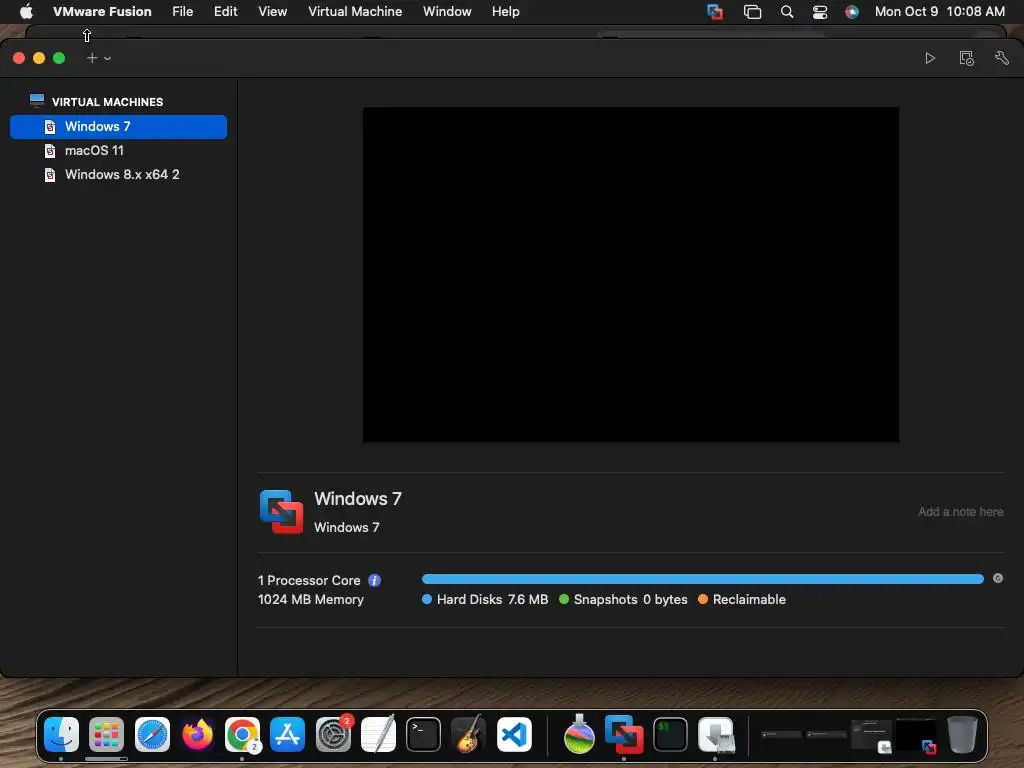Open the green-prompt terminal app in Dock
The image size is (1024, 768).
[670, 735]
